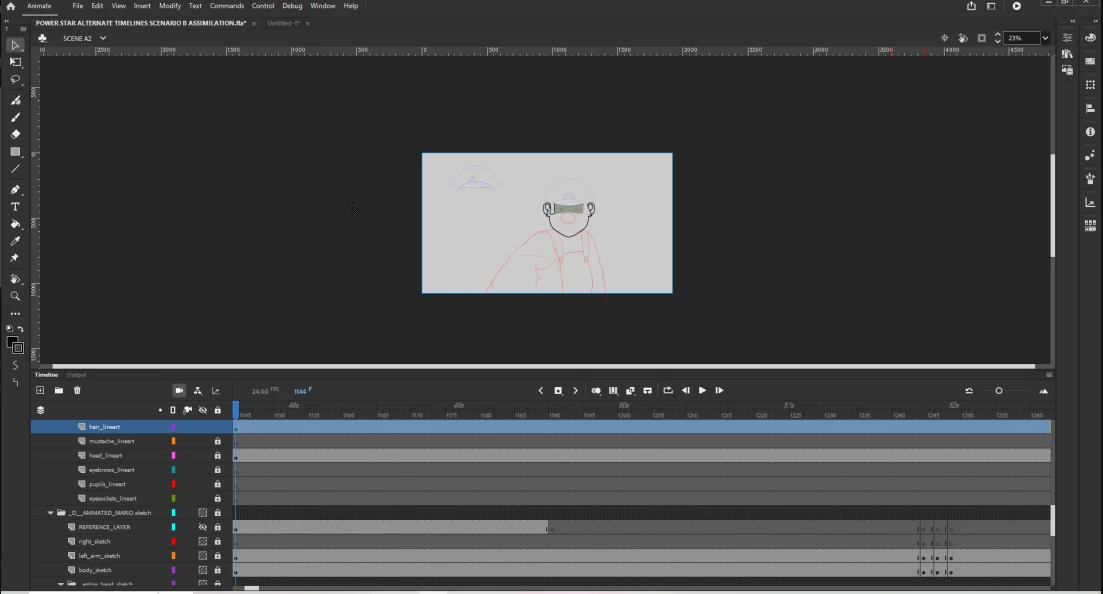This screenshot has height=594, width=1103.
Task: Click the Loop playback icon
Action: click(x=668, y=391)
